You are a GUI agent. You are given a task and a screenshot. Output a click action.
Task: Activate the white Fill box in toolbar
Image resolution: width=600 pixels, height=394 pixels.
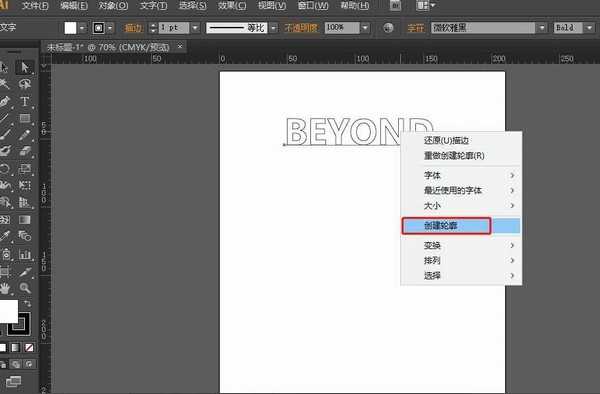8,311
